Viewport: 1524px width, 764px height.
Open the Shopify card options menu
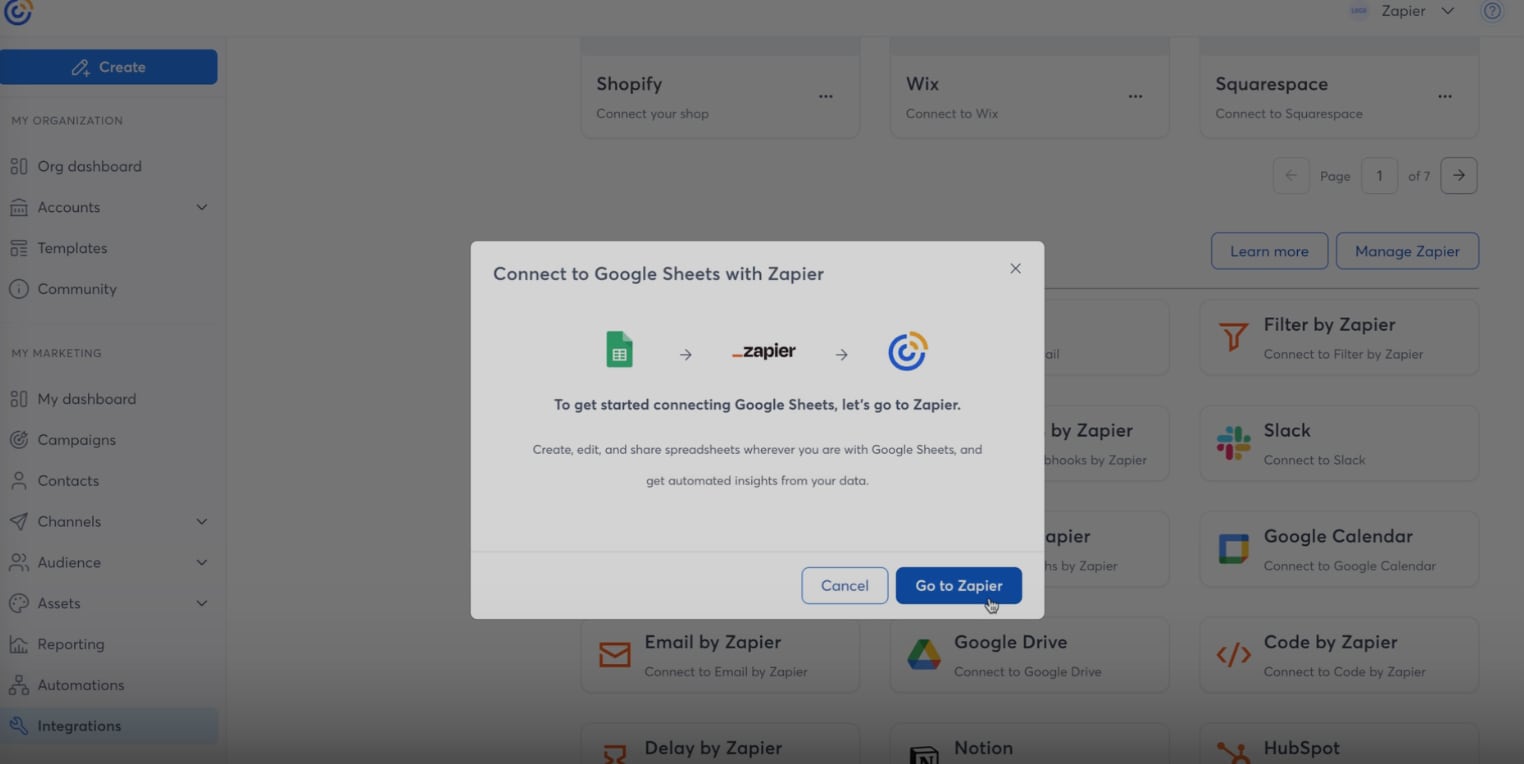(x=825, y=96)
